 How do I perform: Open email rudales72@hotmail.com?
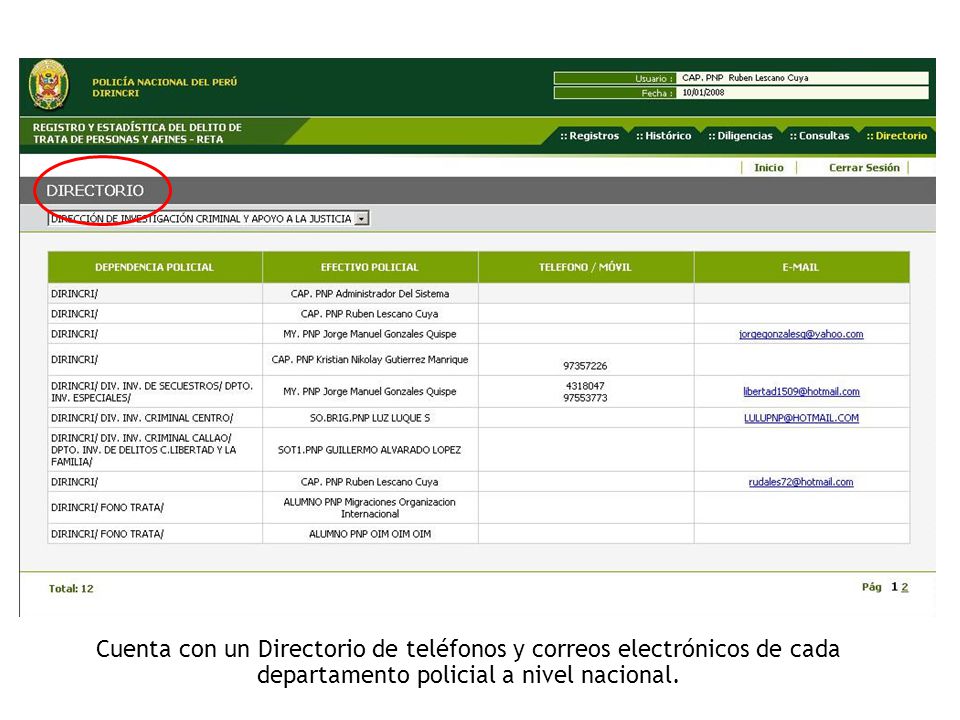tap(801, 482)
